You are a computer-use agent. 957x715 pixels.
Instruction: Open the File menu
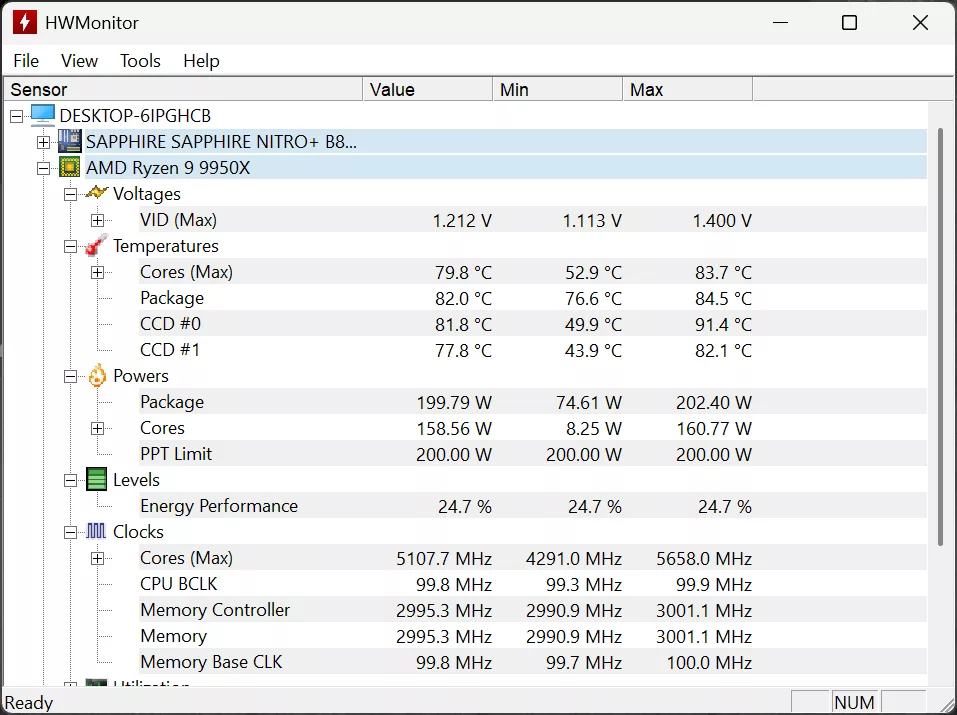click(26, 60)
